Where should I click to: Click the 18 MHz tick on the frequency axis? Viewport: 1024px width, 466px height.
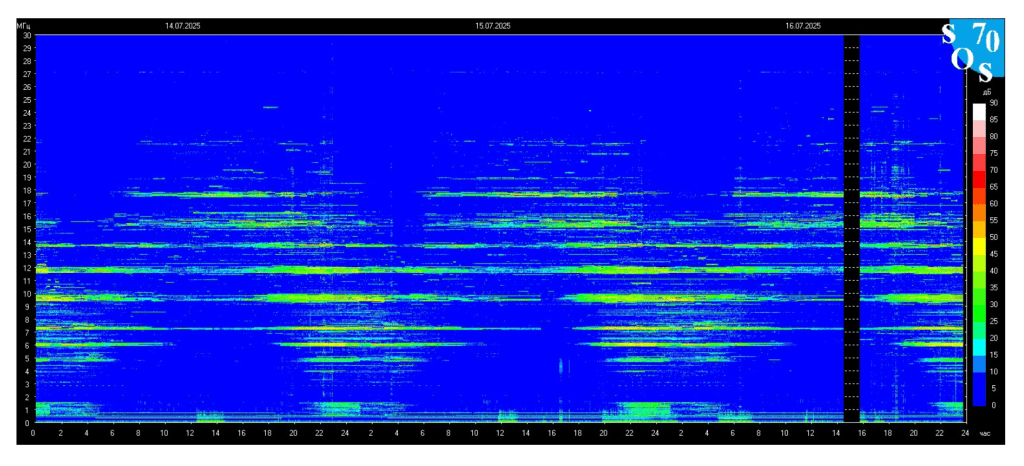[27, 191]
